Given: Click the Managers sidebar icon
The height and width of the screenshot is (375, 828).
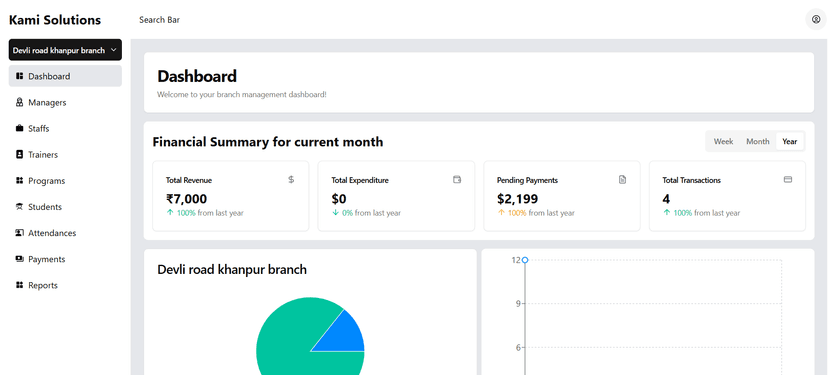Looking at the screenshot, I should (20, 102).
